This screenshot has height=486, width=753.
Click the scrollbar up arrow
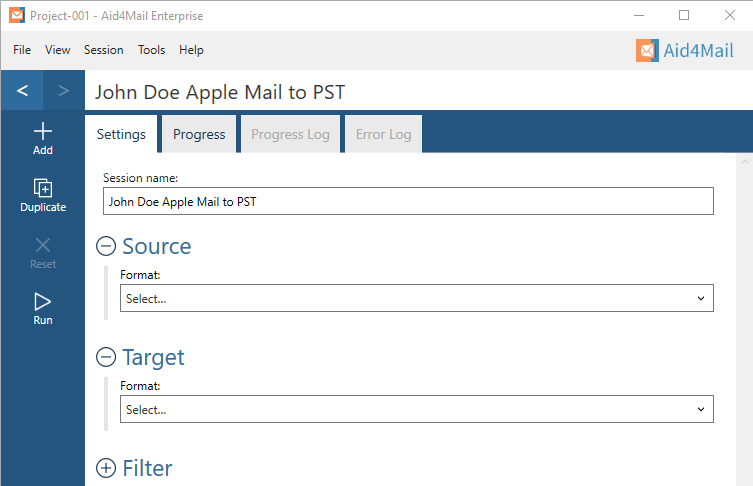coord(745,162)
